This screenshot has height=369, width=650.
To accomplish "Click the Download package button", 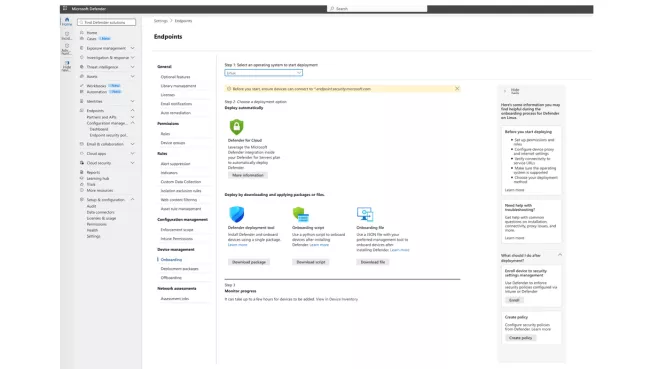I will point(249,262).
